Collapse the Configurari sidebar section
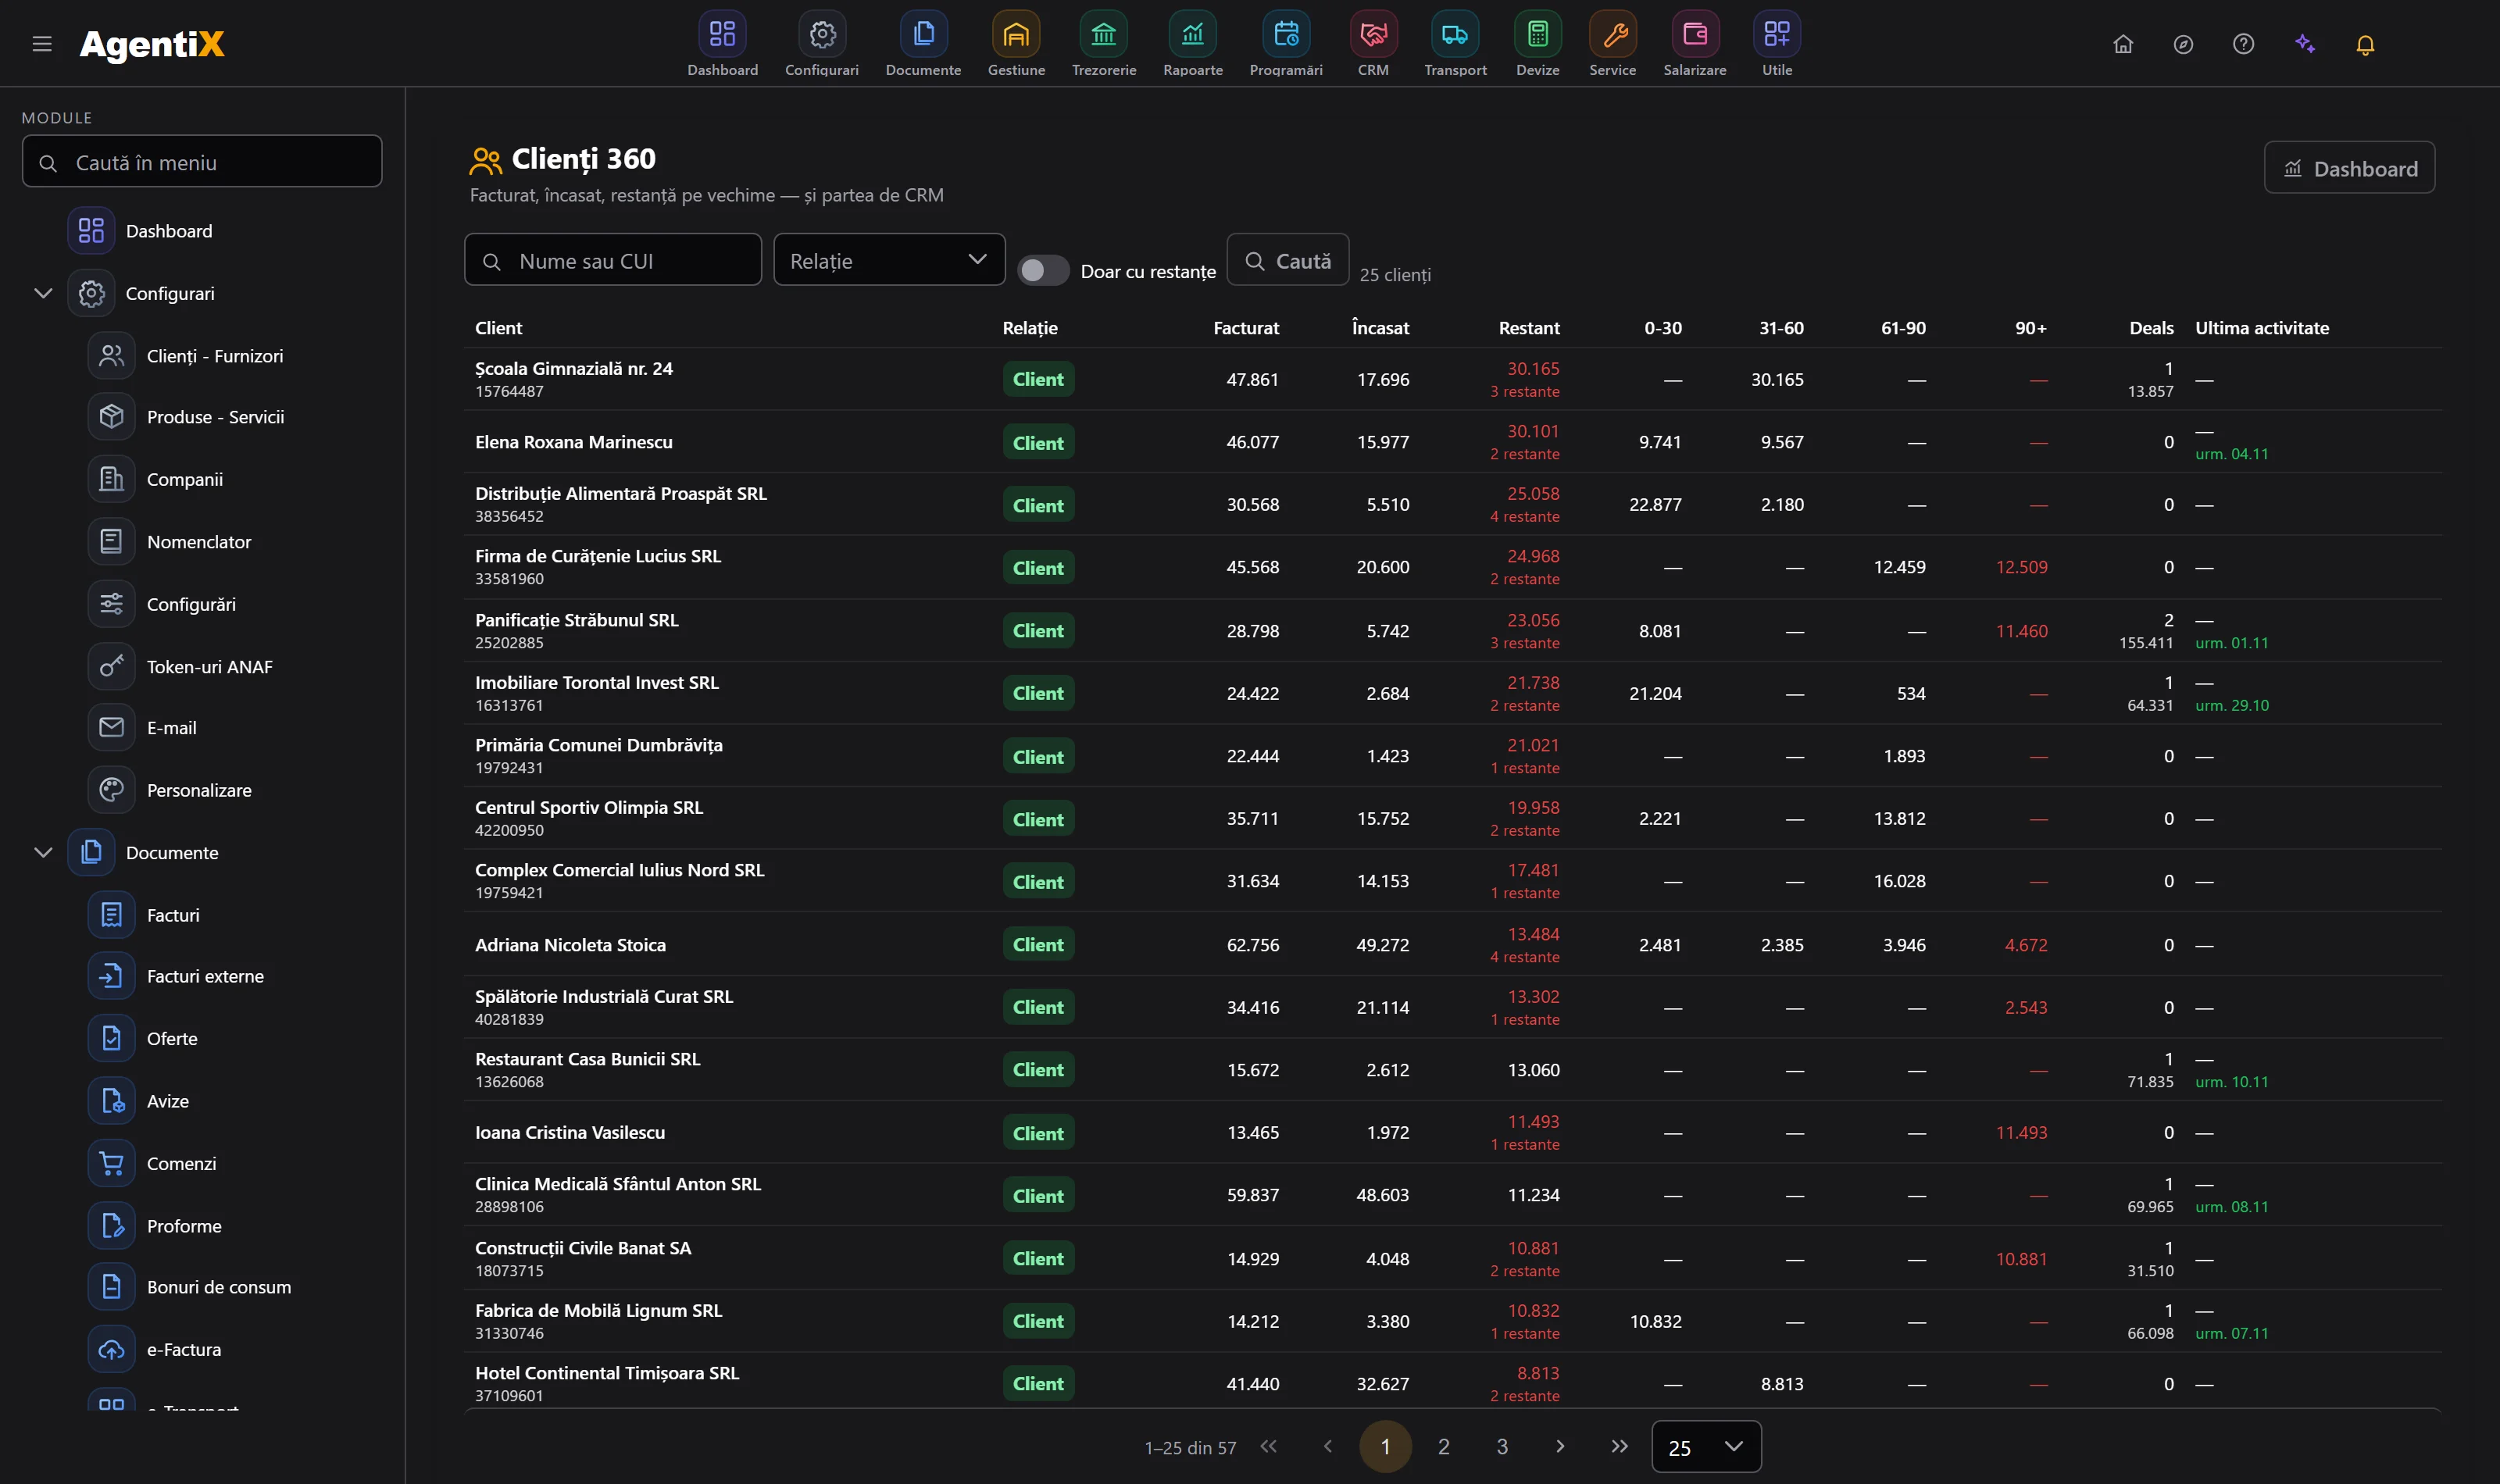The height and width of the screenshot is (1484, 2500). [x=43, y=293]
